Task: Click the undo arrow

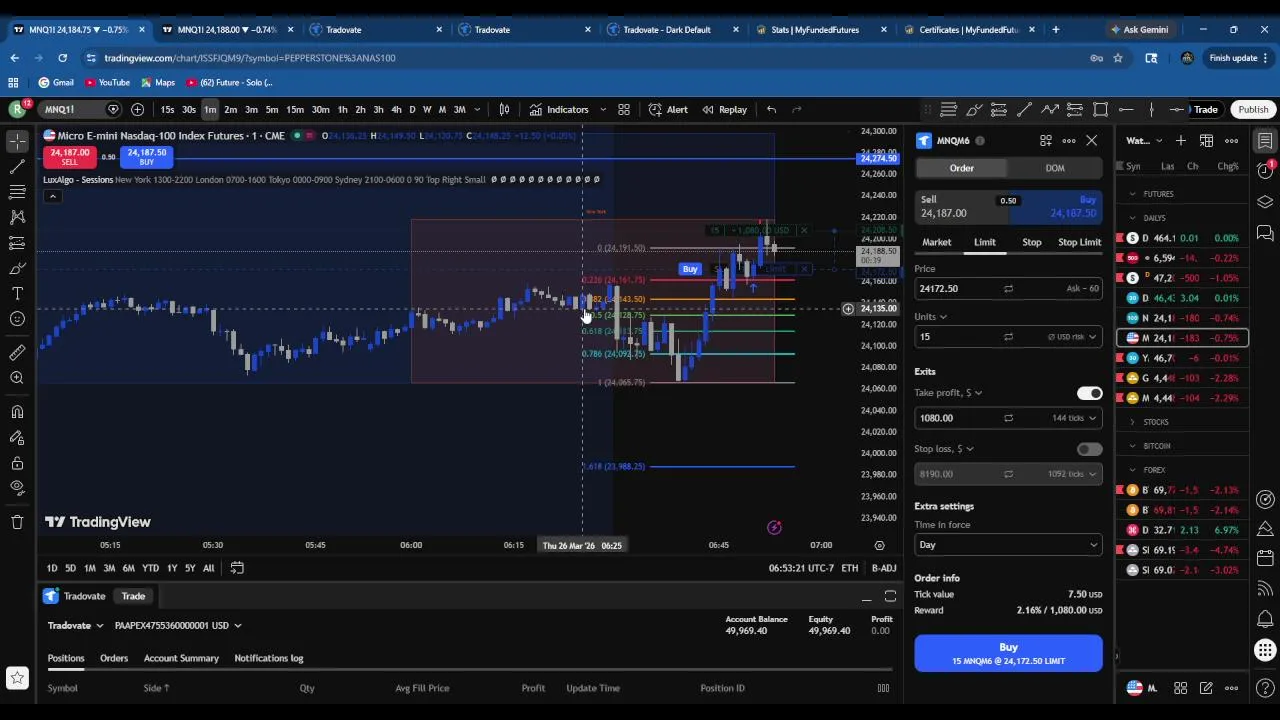Action: click(x=771, y=109)
